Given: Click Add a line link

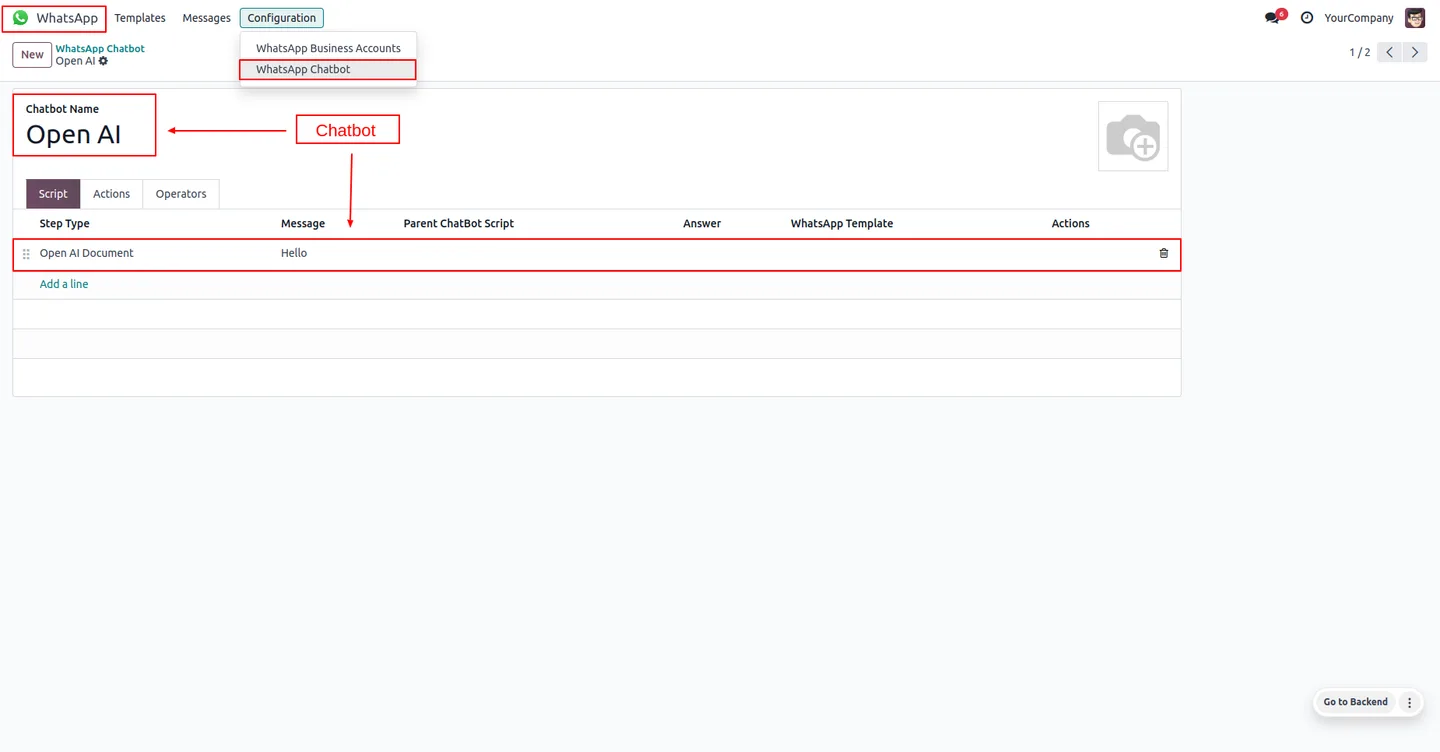Looking at the screenshot, I should pyautogui.click(x=64, y=284).
